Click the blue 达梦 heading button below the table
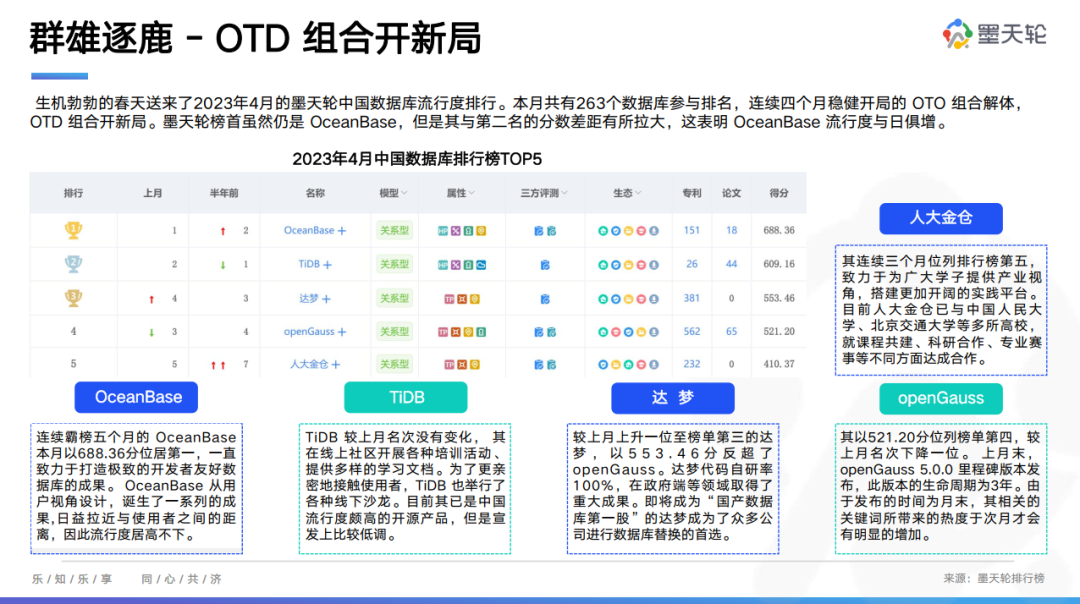This screenshot has width=1080, height=604. (673, 398)
